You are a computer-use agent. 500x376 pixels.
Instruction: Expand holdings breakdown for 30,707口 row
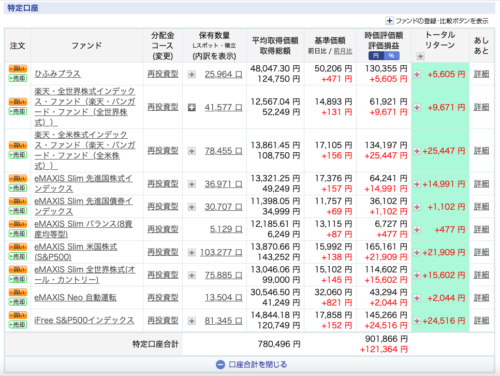[x=192, y=207]
